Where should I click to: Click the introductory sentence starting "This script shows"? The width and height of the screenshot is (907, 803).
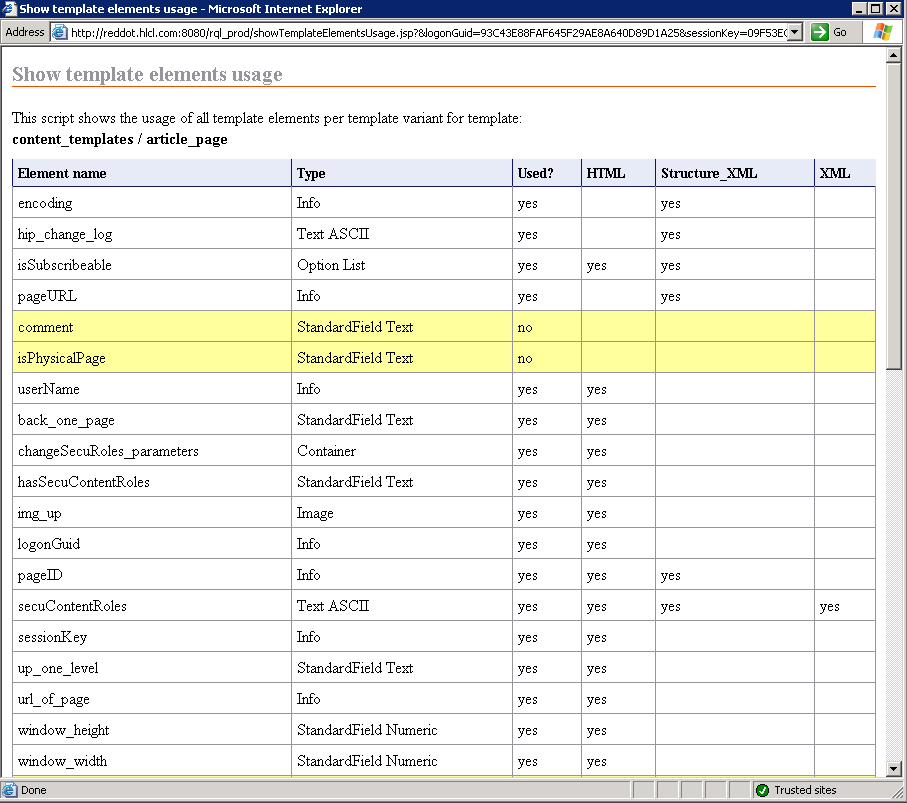point(267,119)
